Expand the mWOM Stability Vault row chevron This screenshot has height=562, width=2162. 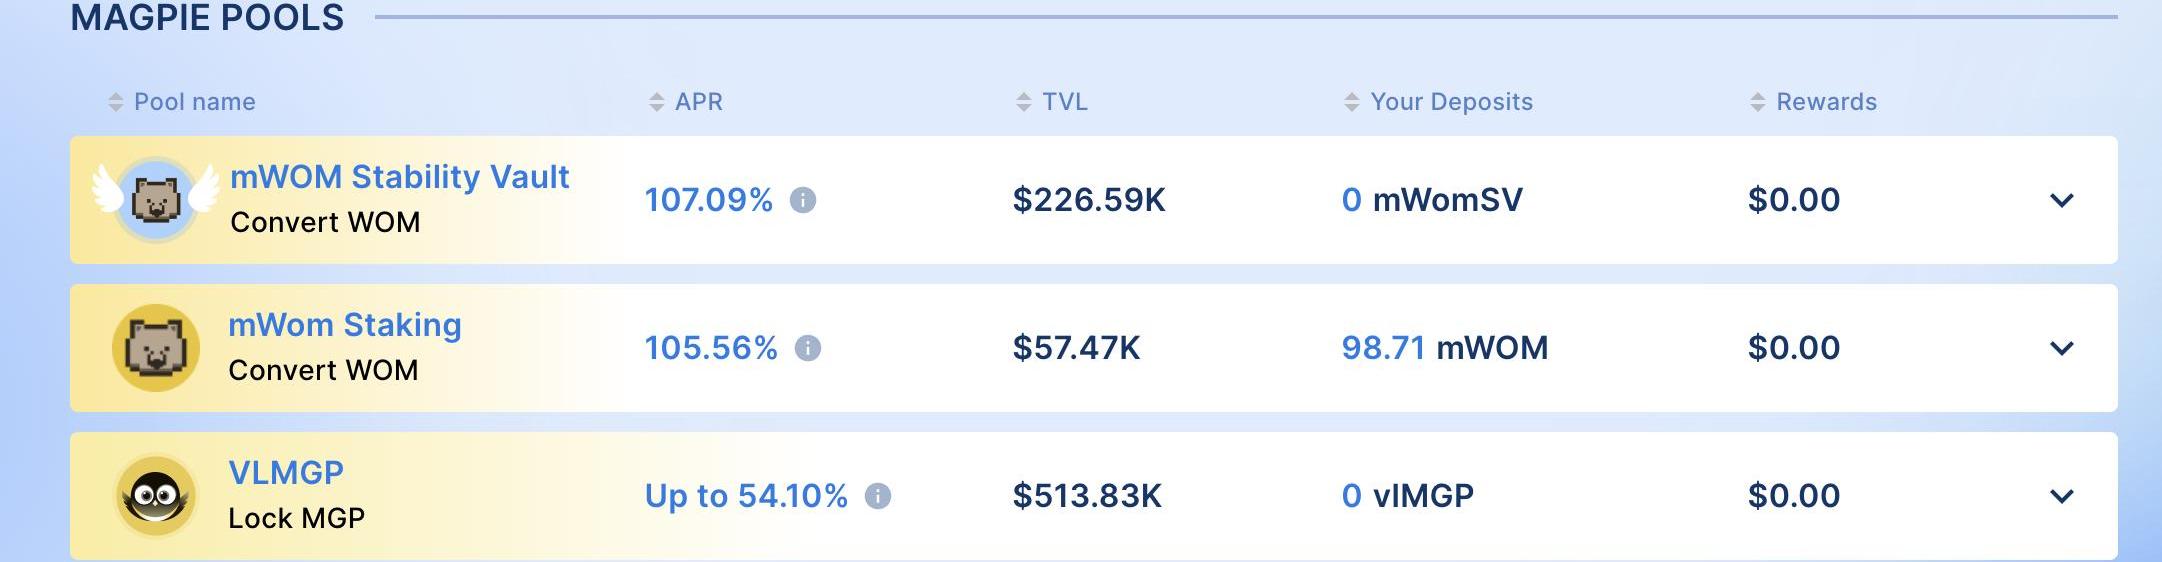[2062, 201]
